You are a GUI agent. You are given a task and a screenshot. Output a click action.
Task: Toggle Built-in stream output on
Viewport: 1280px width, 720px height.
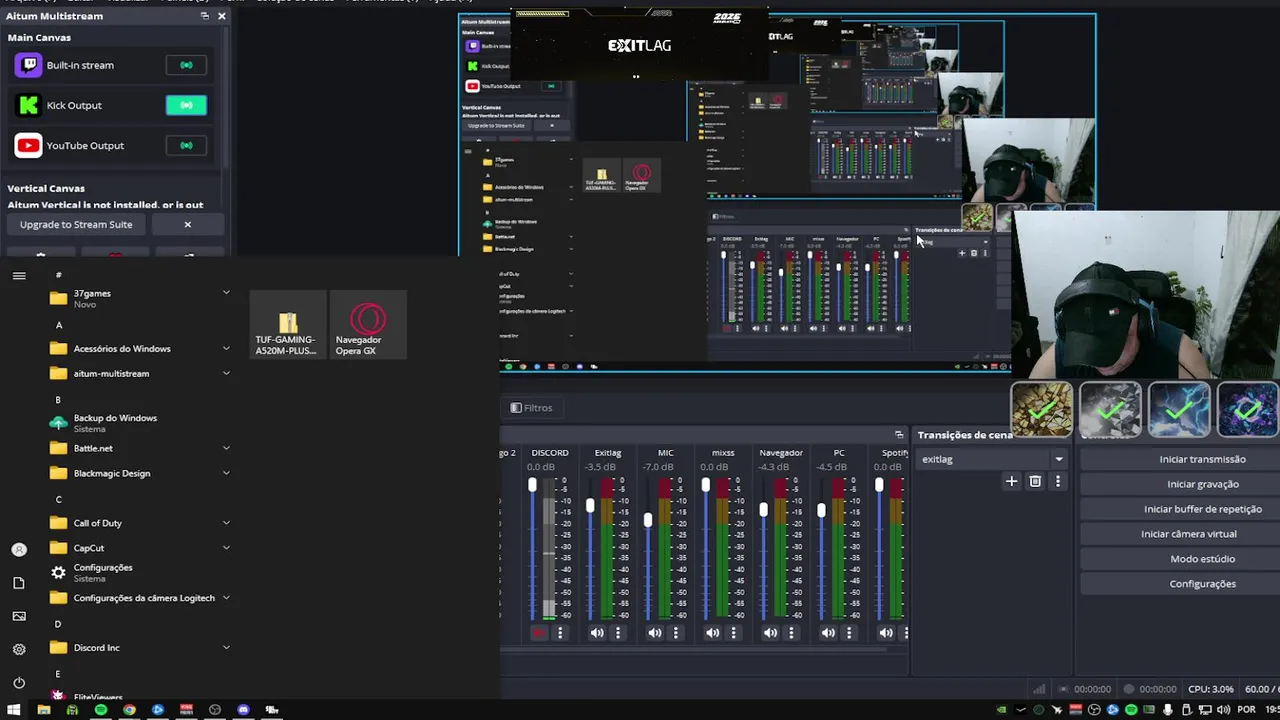(186, 65)
